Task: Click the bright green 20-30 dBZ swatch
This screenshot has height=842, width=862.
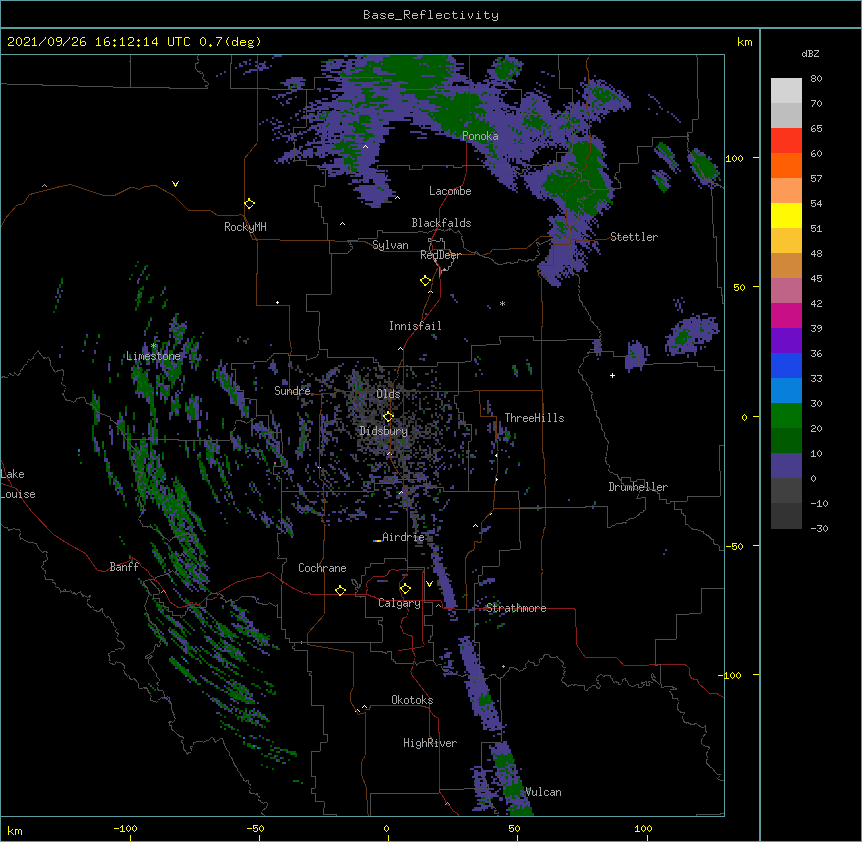Action: [x=786, y=416]
